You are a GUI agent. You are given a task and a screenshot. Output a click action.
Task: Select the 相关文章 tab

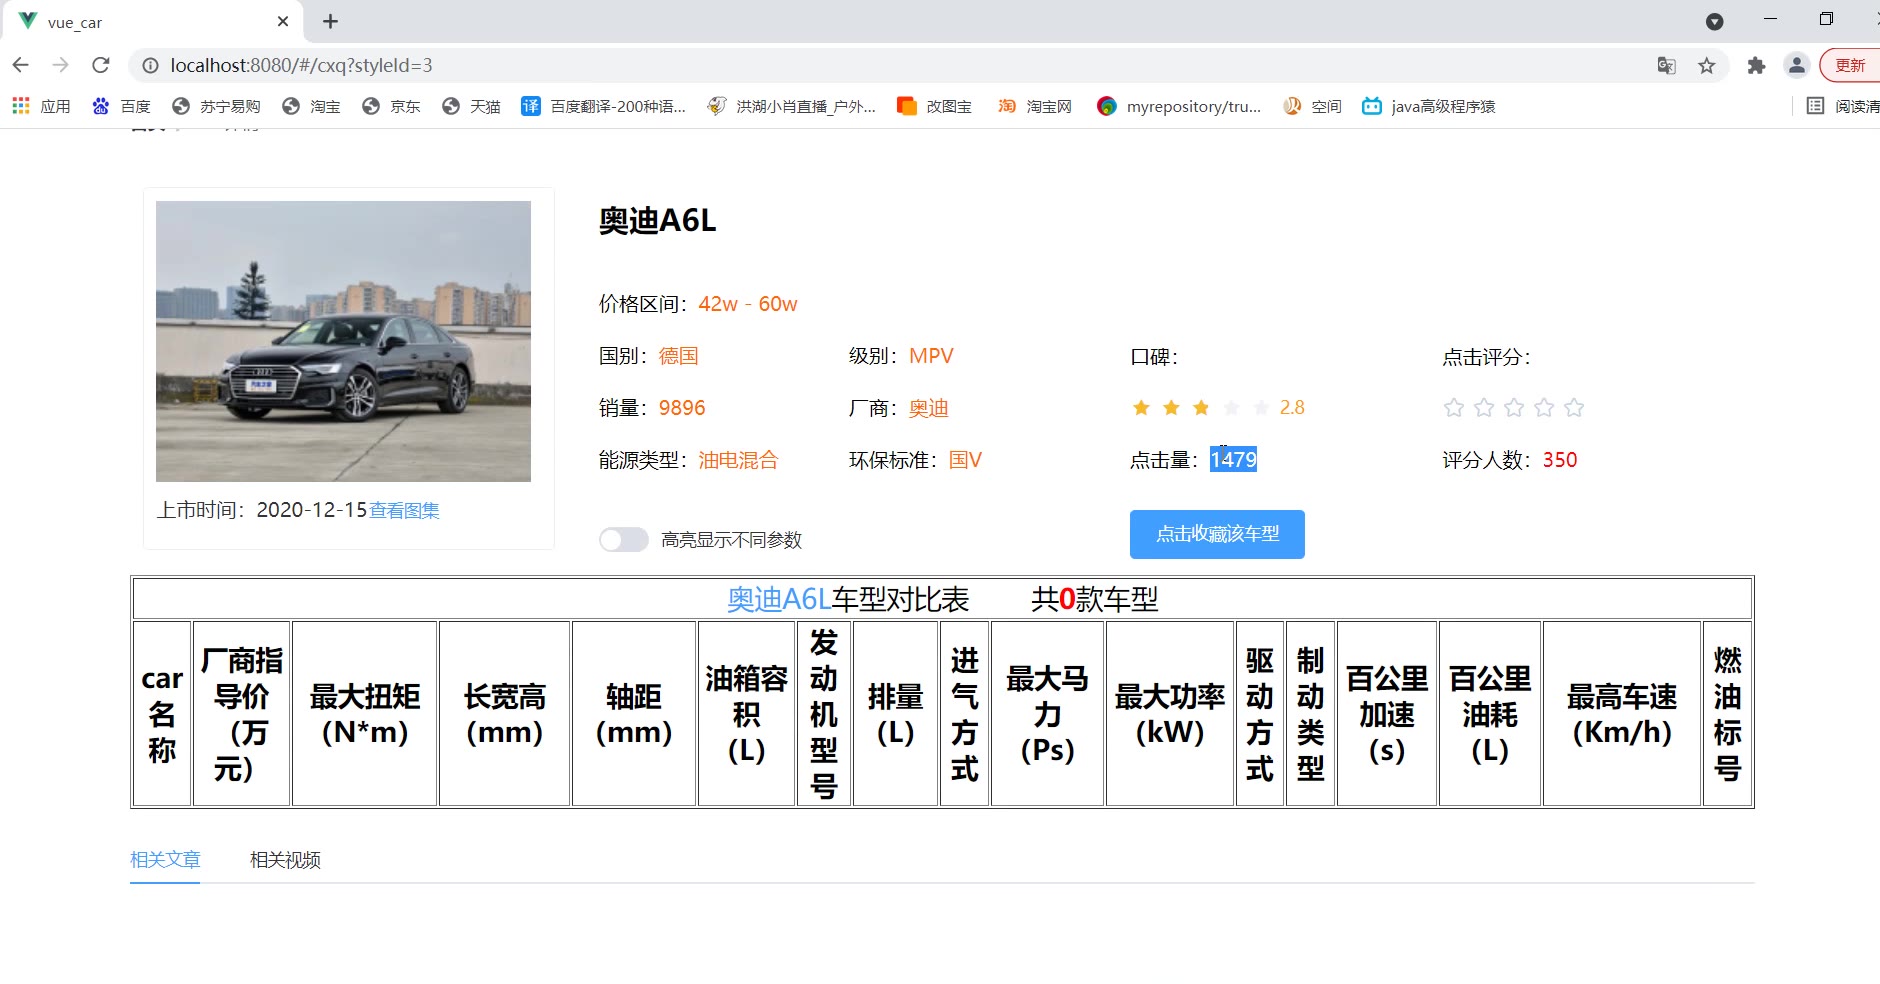(x=165, y=860)
